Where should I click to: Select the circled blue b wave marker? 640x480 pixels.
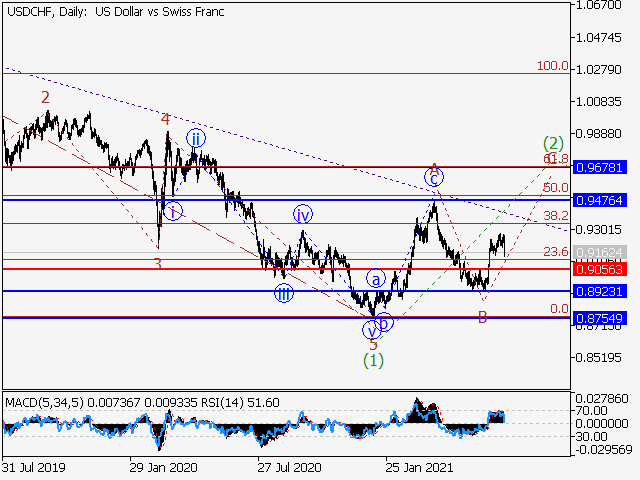click(x=384, y=322)
